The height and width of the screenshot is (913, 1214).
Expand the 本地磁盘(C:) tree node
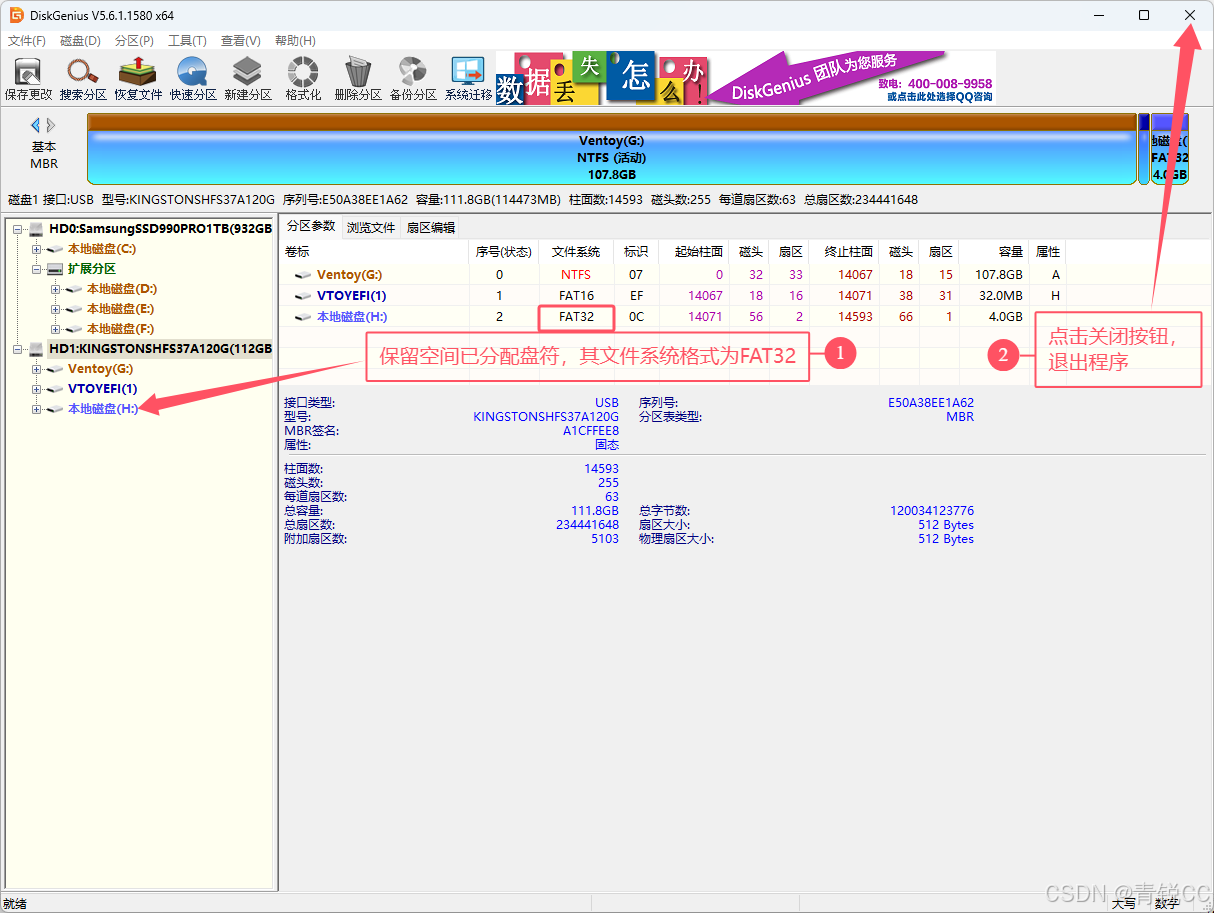pos(37,249)
